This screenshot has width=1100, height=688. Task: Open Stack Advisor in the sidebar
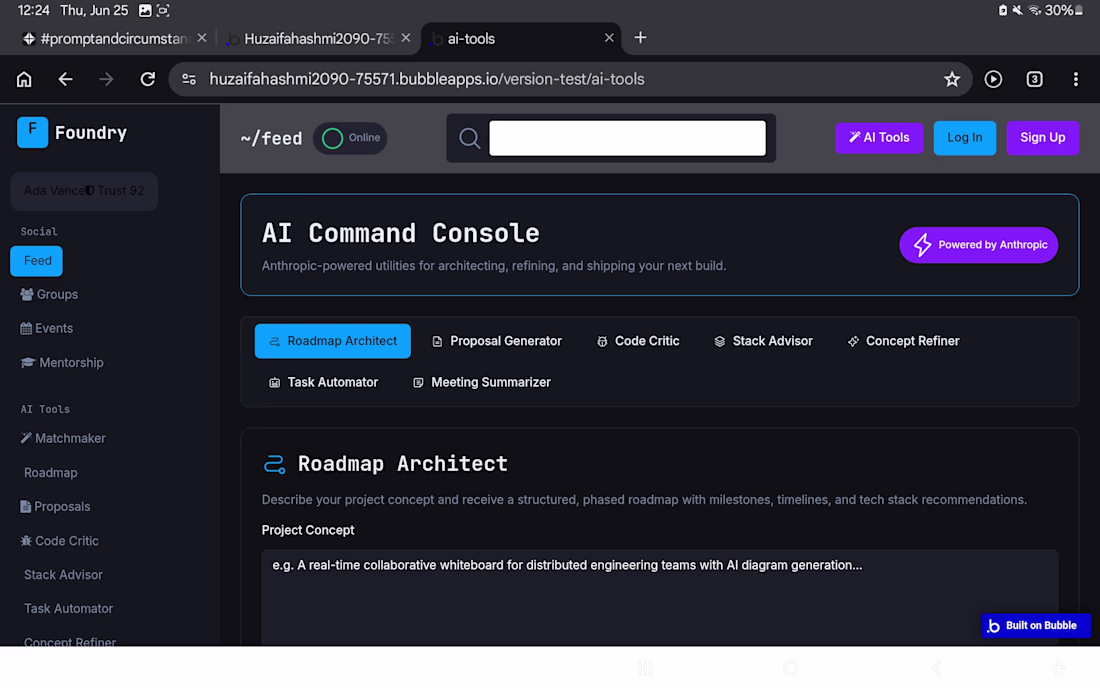[63, 574]
